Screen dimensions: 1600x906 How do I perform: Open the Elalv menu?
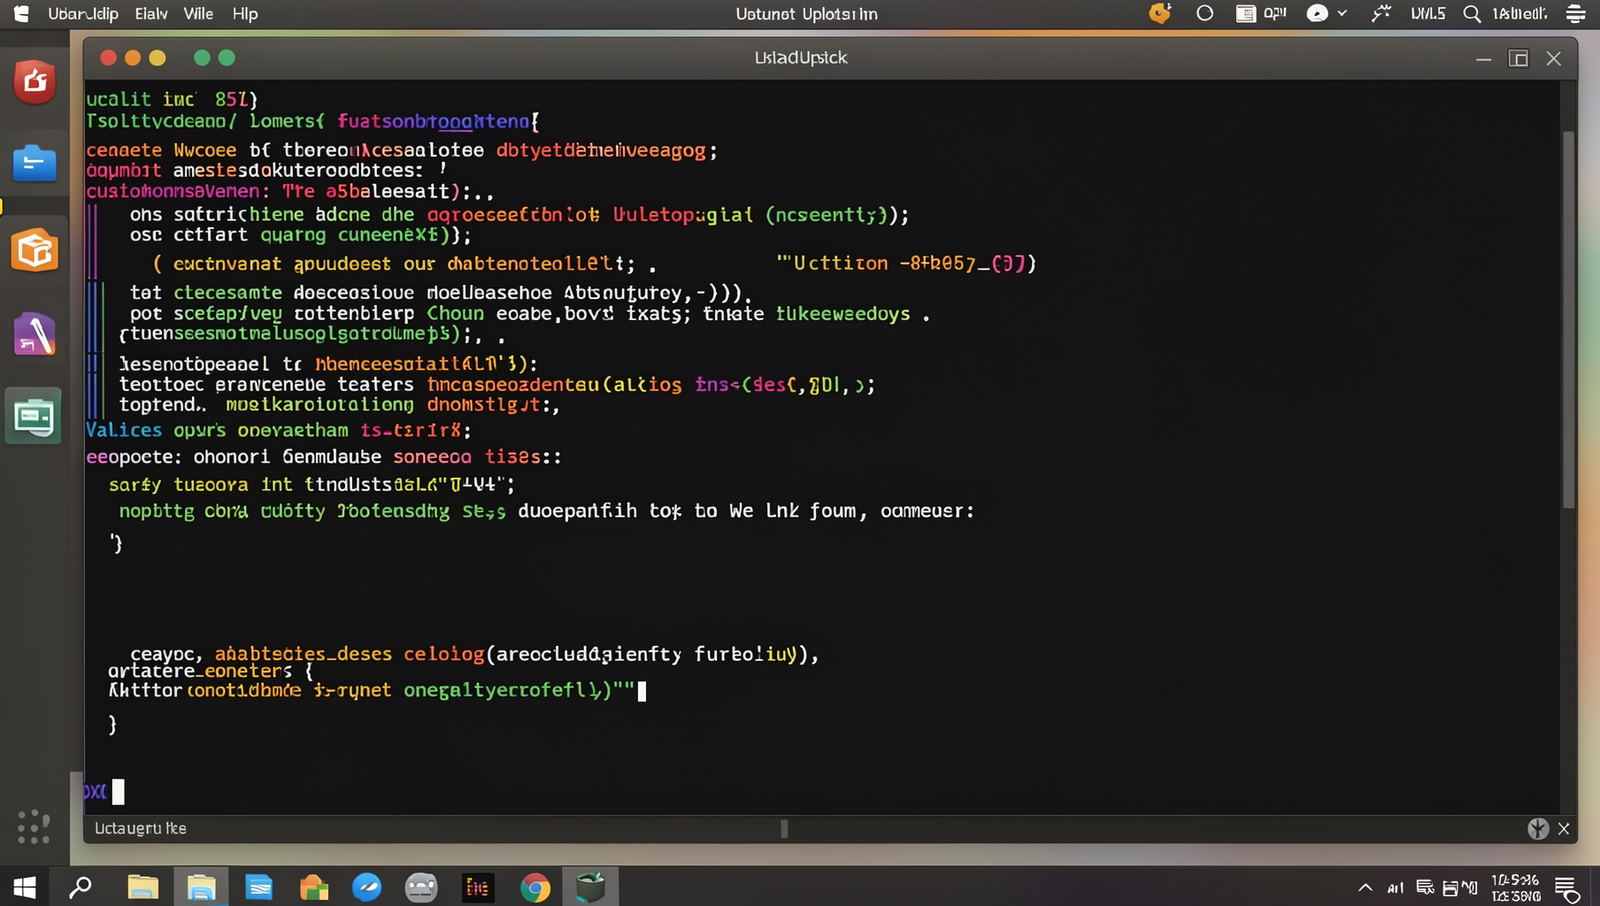(x=151, y=14)
